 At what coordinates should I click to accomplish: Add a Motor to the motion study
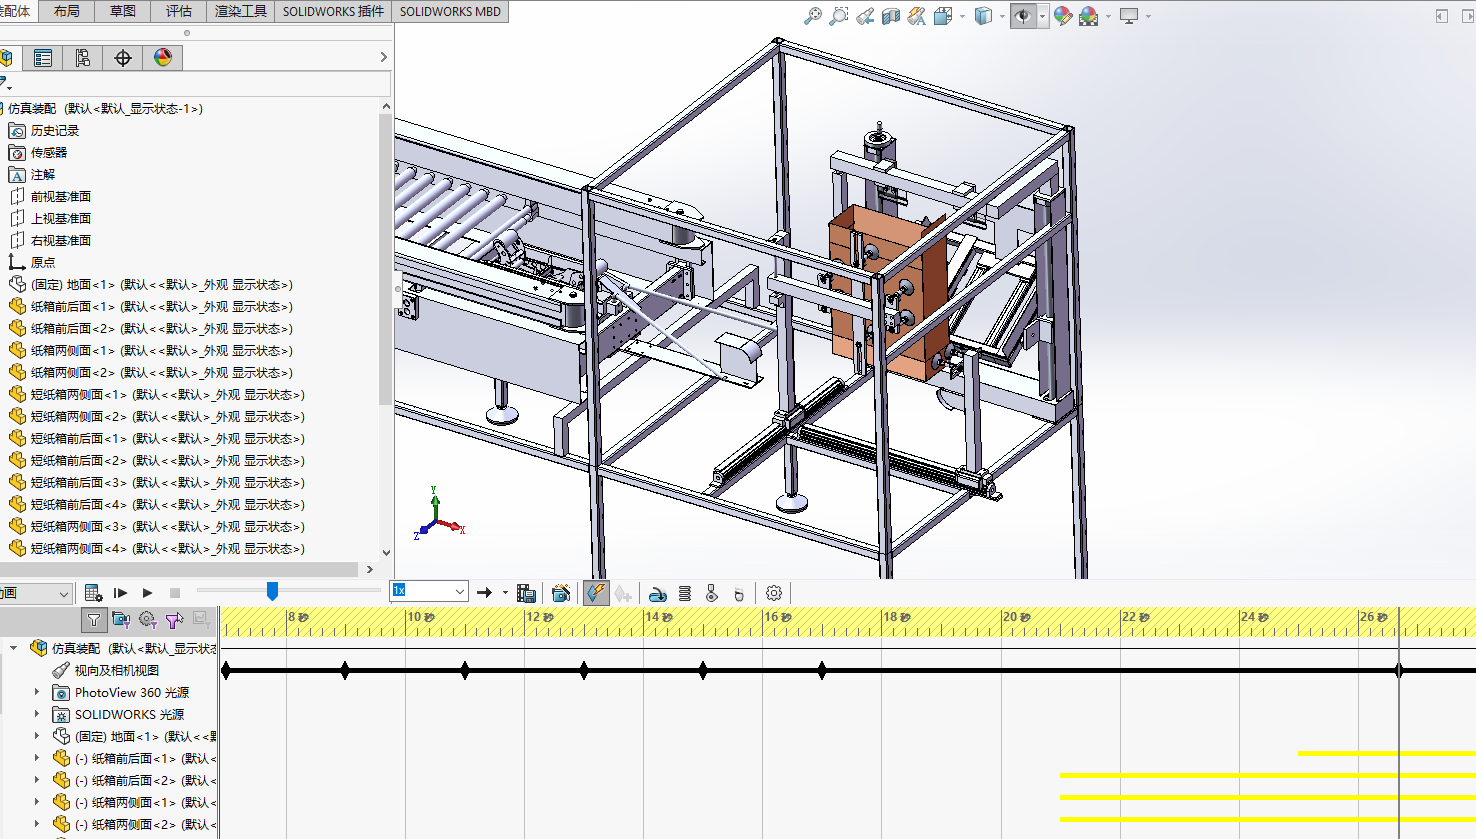point(658,593)
